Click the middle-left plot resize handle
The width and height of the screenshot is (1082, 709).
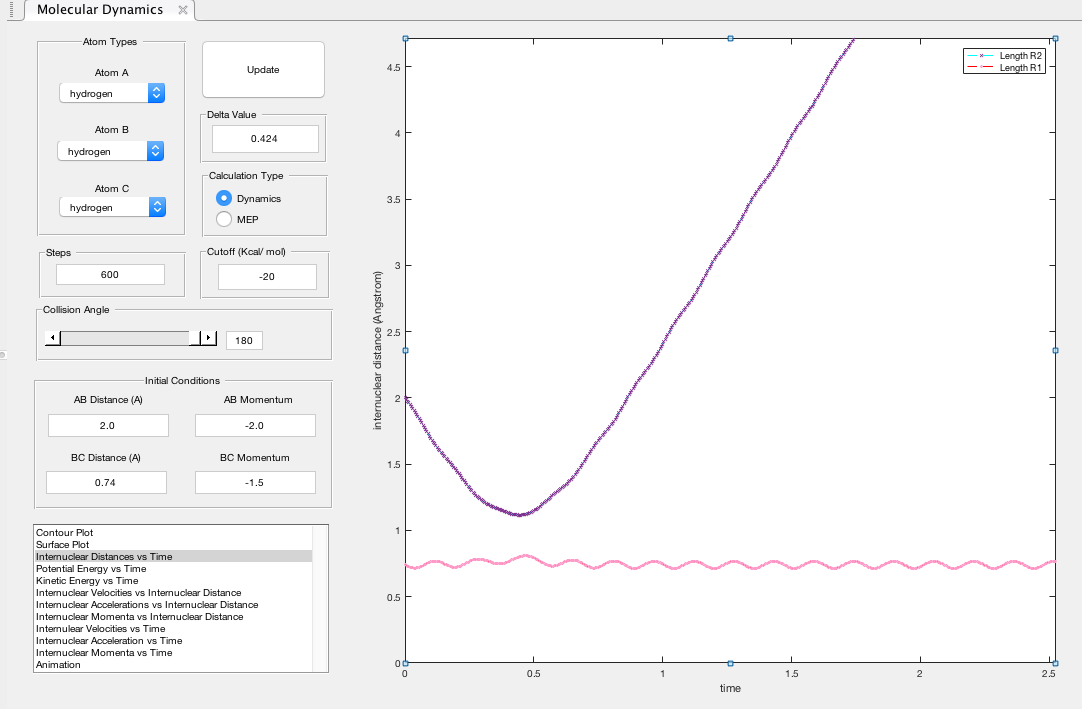[405, 351]
